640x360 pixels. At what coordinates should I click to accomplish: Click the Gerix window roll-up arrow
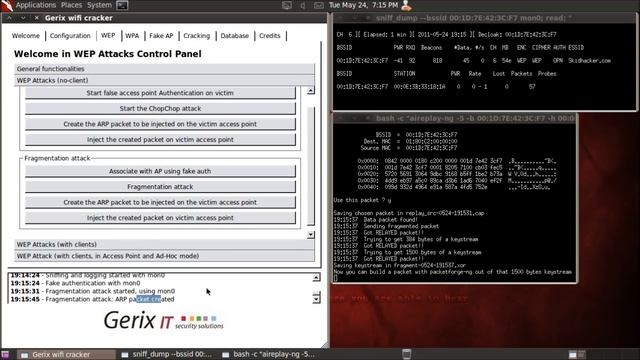pyautogui.click(x=9, y=18)
